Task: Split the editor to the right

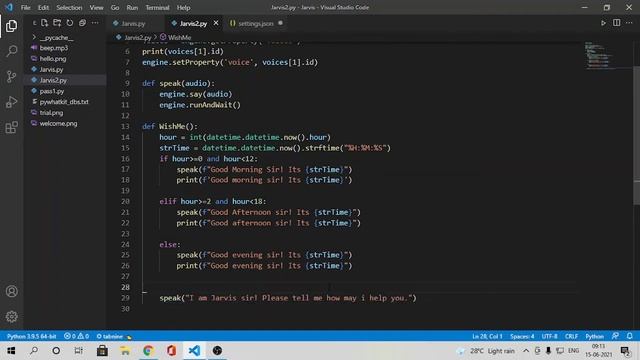Action: coord(616,23)
